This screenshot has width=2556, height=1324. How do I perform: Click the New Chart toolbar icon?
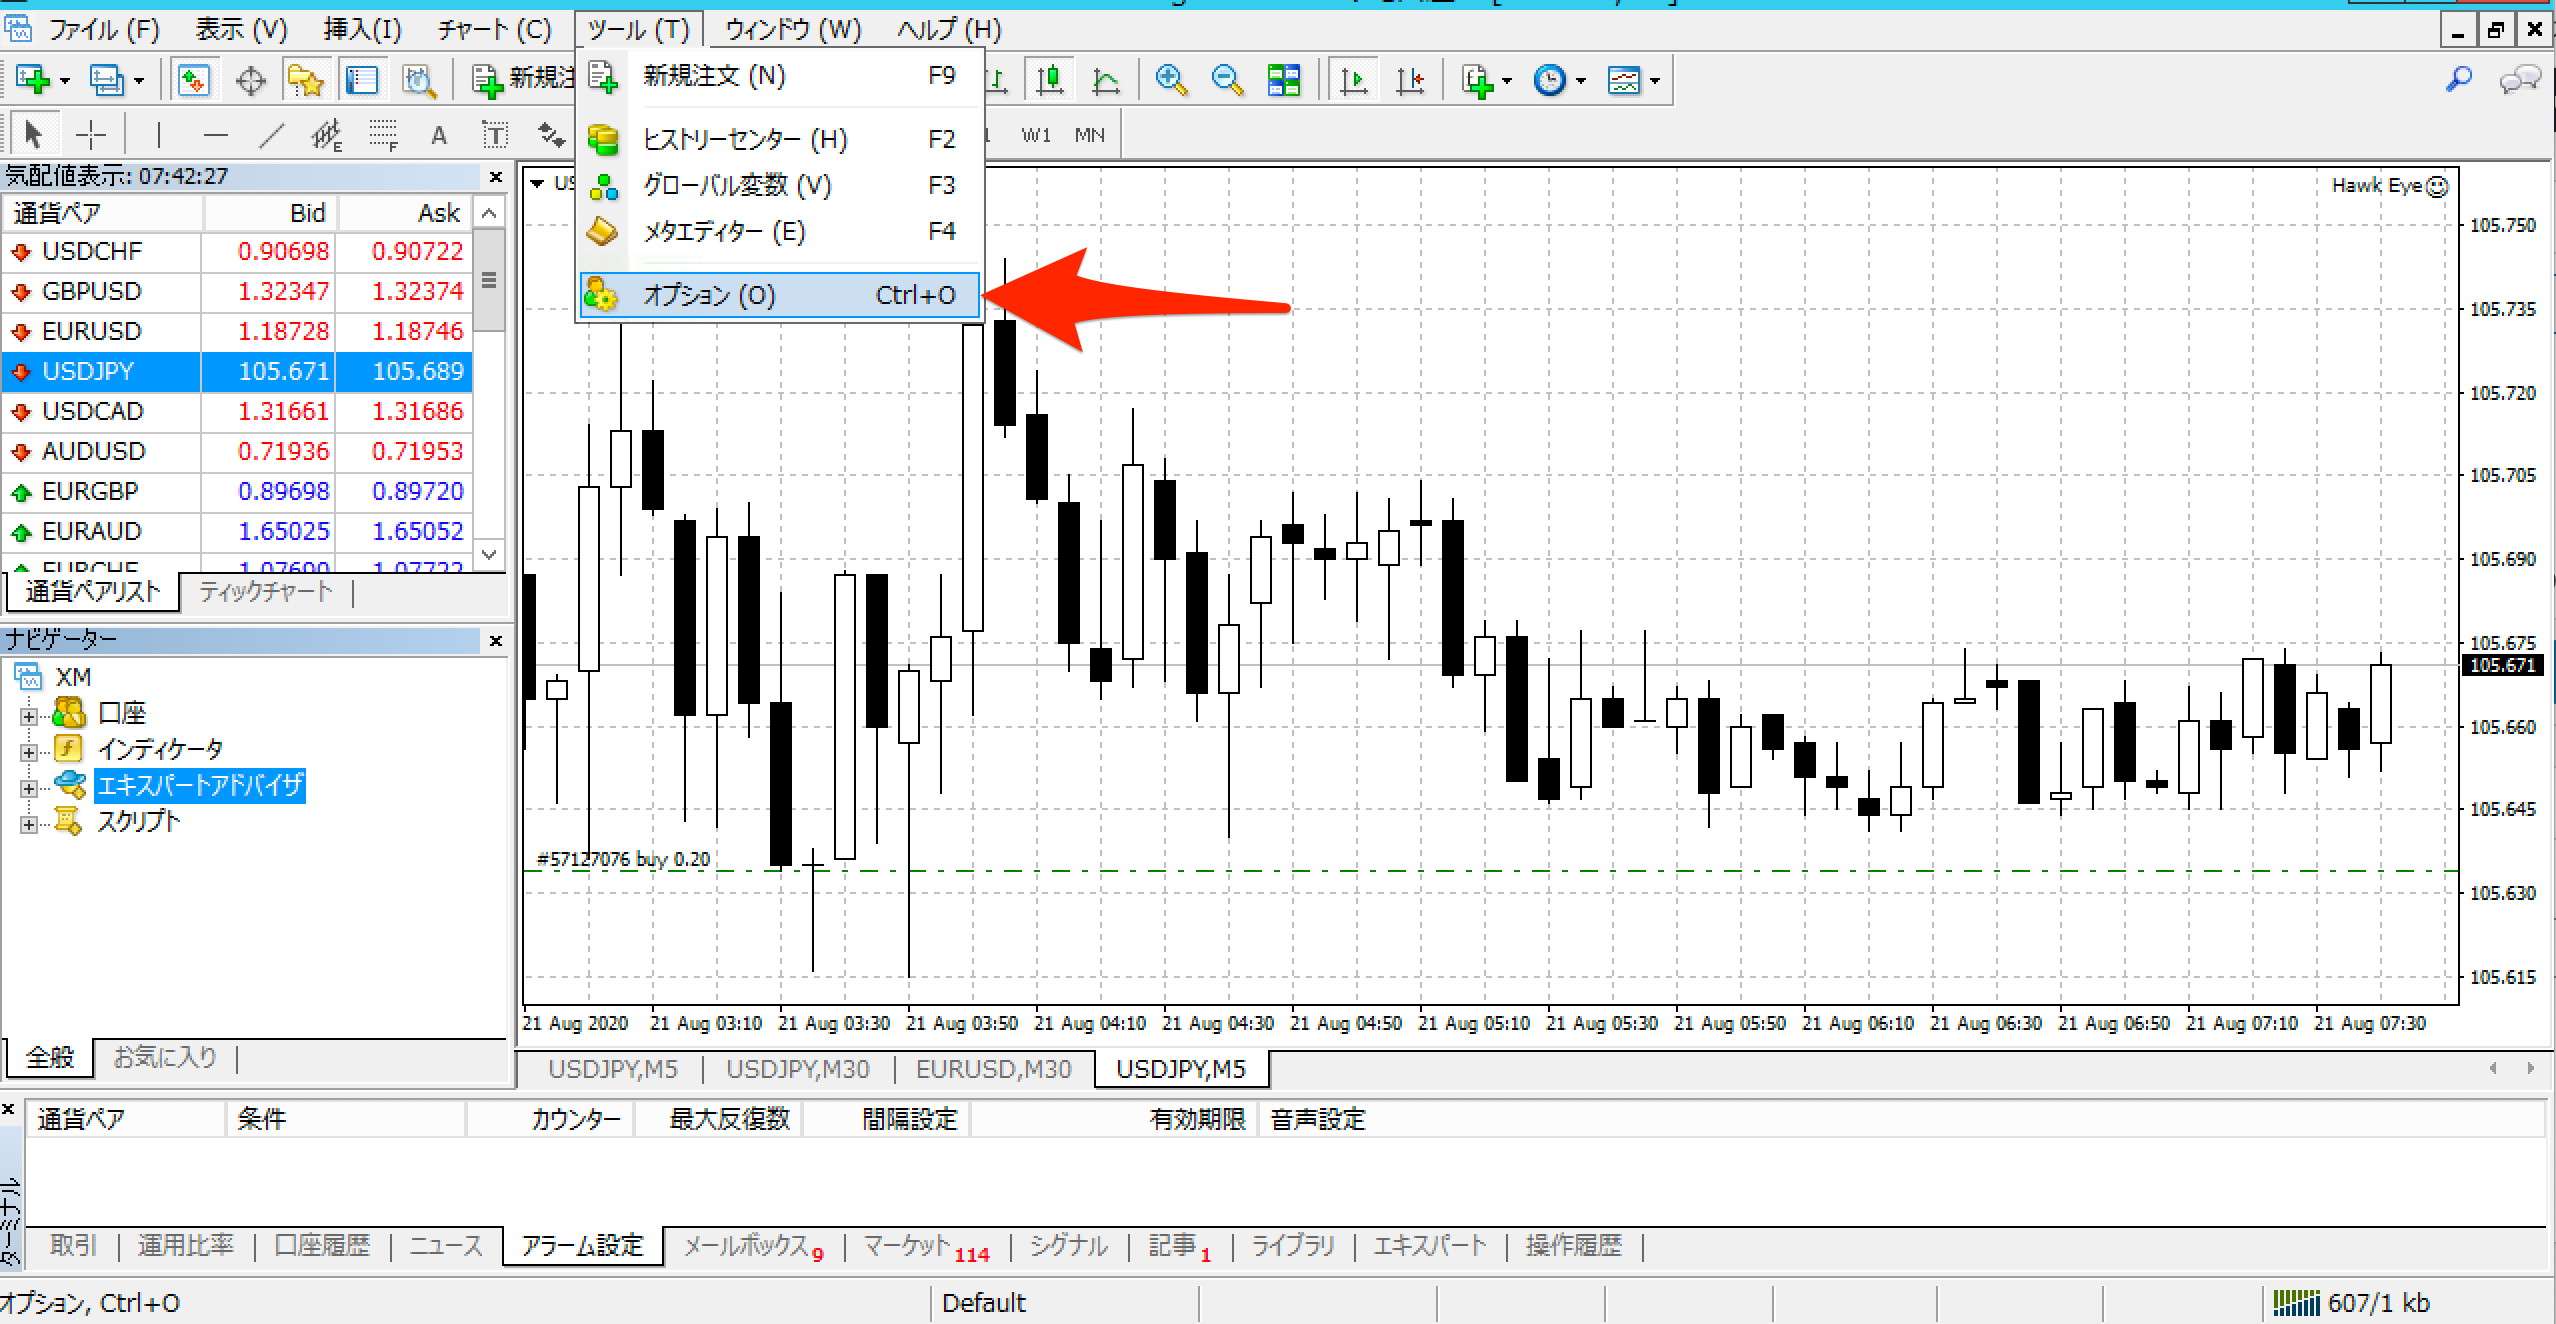33,80
